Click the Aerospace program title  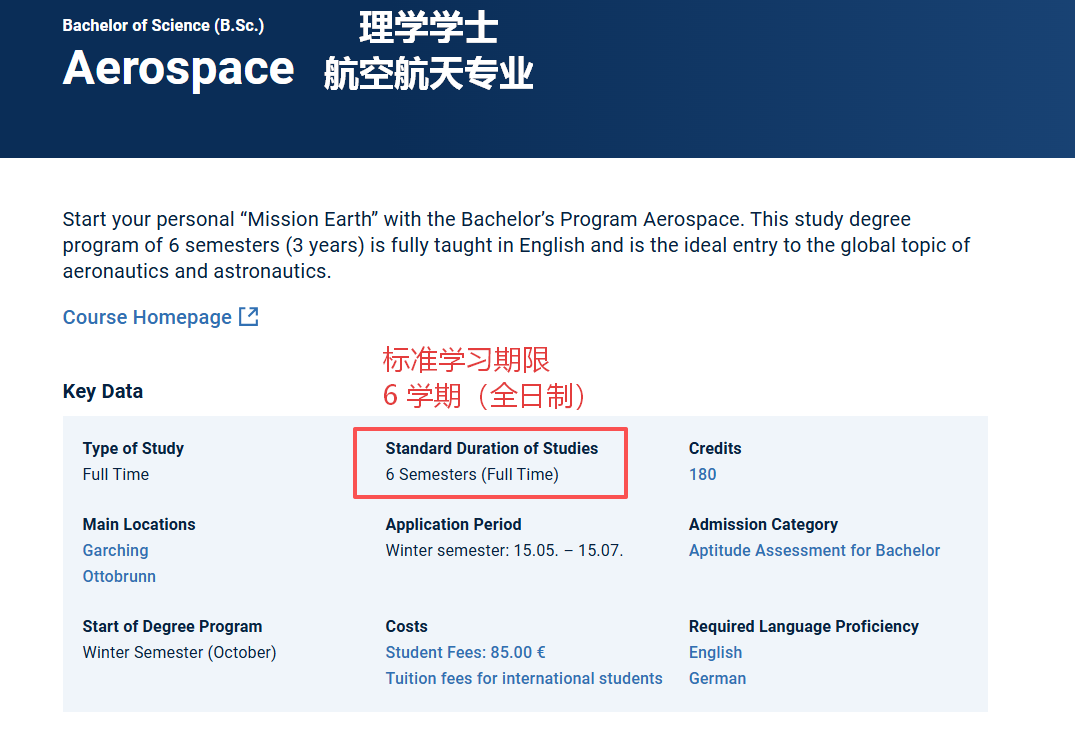[178, 68]
